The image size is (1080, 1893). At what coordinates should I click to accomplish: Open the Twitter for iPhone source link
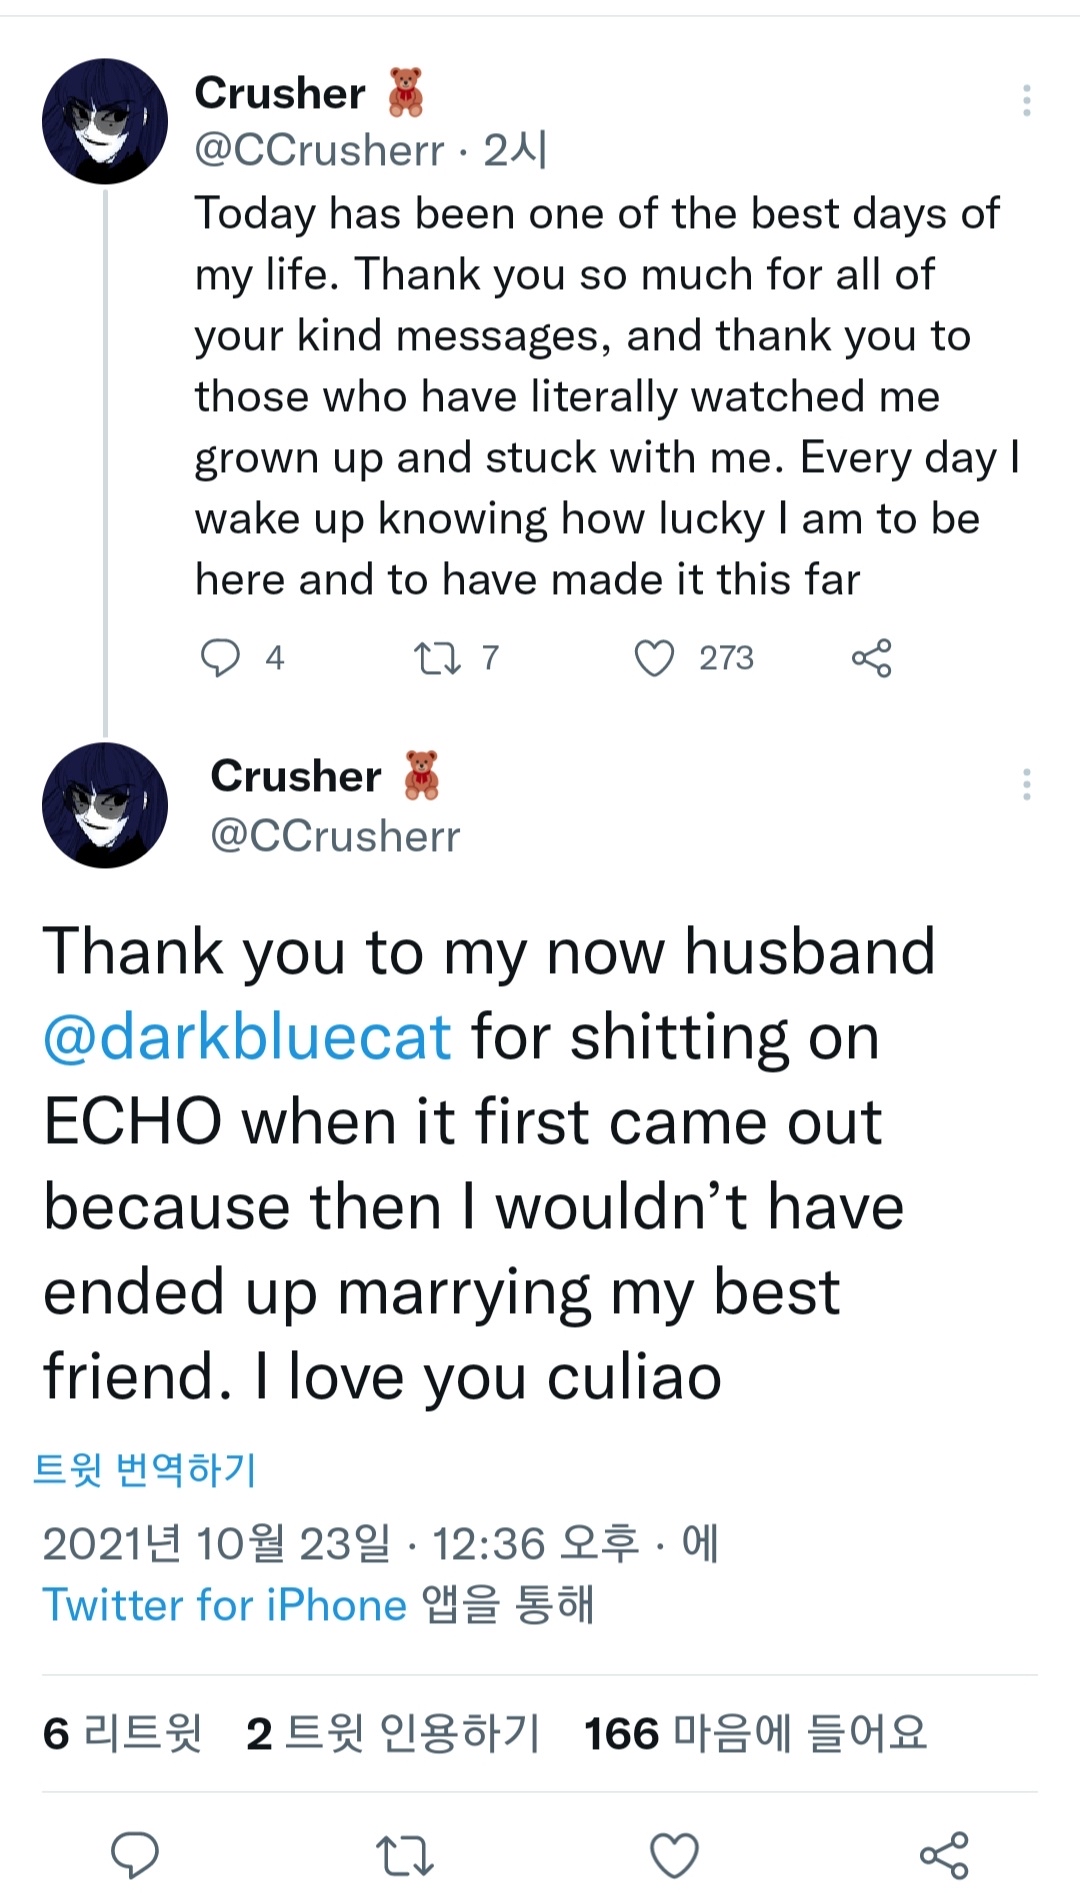(224, 1605)
